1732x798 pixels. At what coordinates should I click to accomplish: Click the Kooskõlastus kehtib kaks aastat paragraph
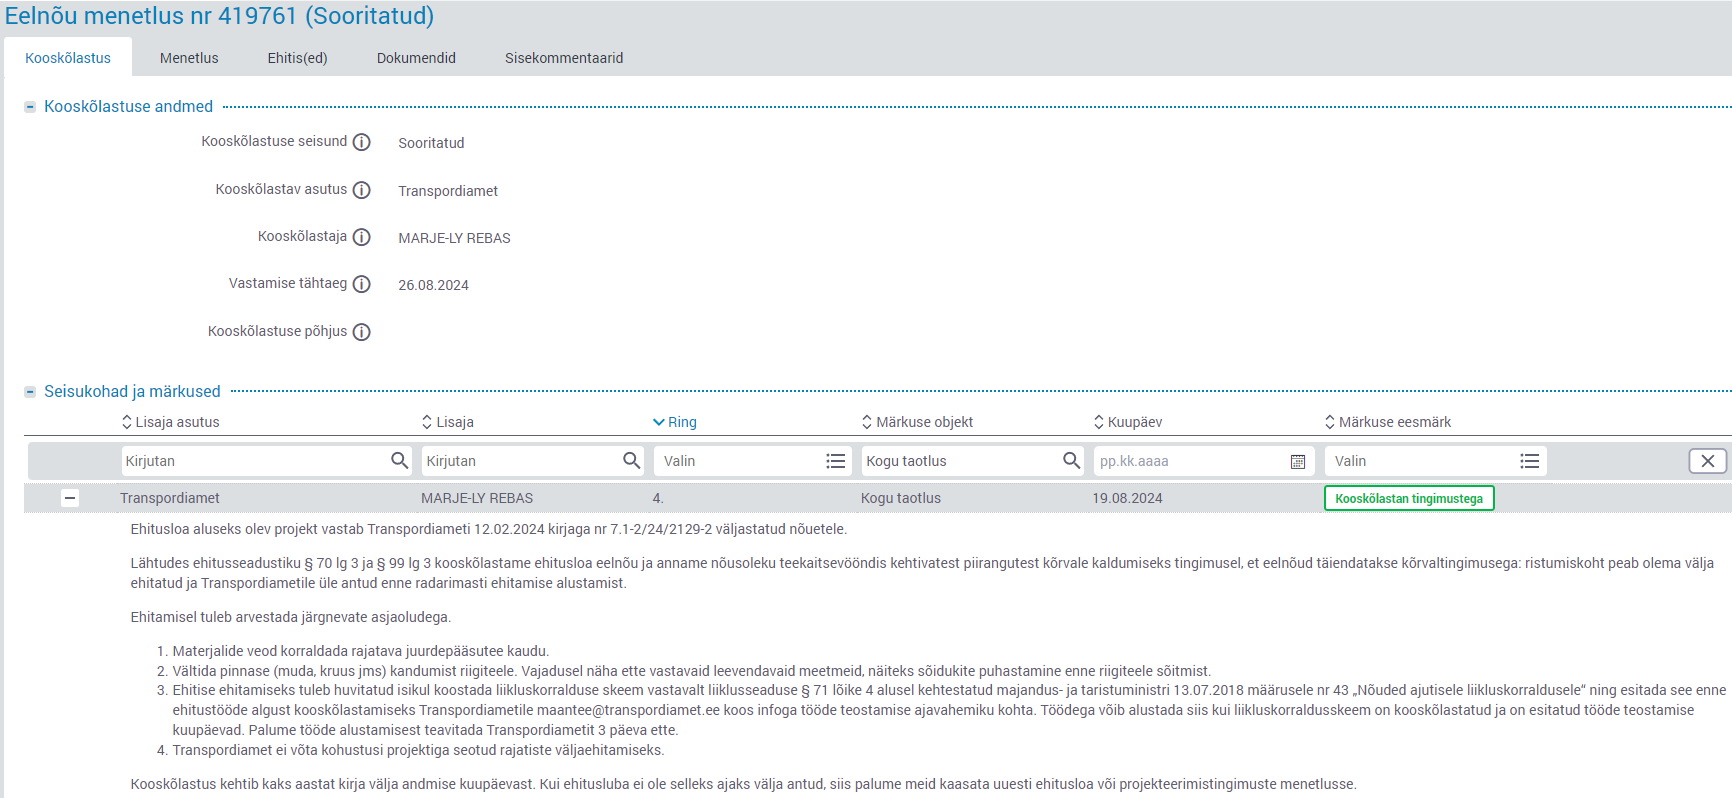(743, 784)
